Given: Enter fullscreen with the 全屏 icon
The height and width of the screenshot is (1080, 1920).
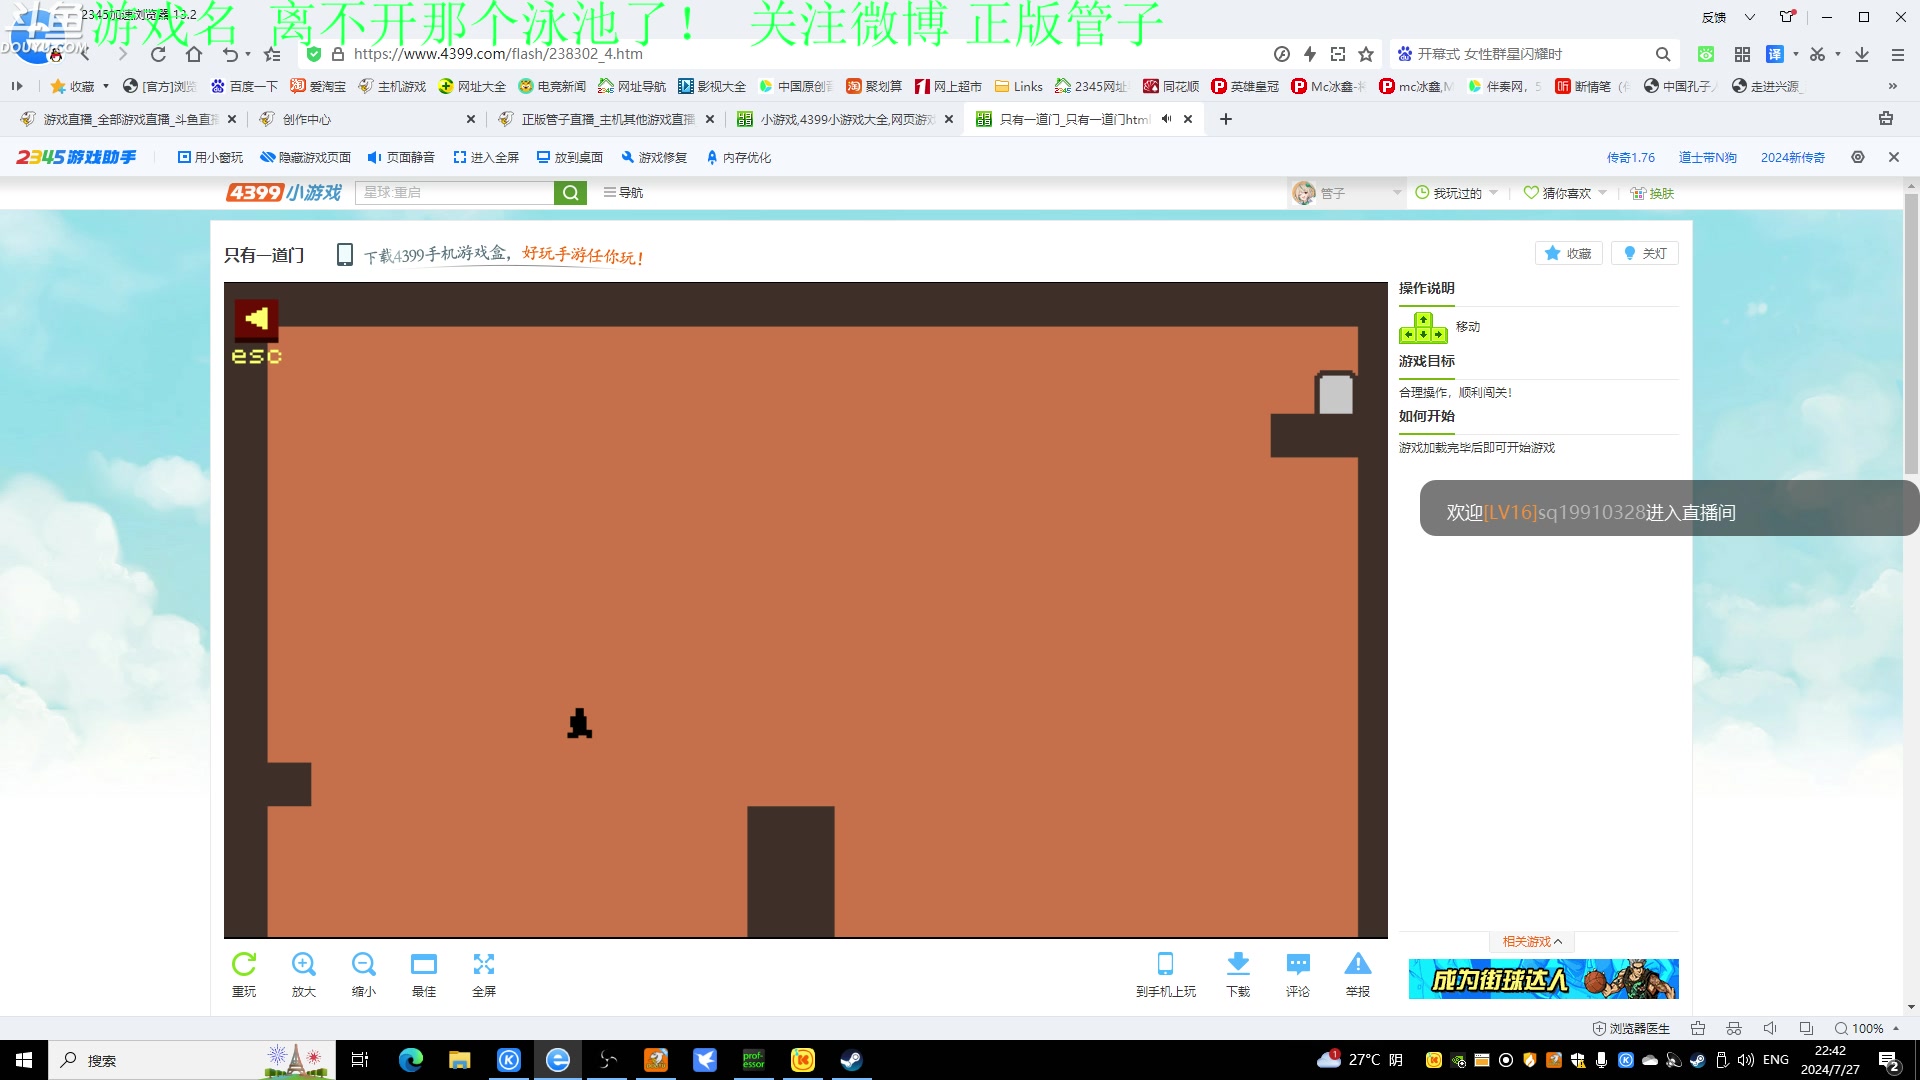Looking at the screenshot, I should click(x=484, y=974).
